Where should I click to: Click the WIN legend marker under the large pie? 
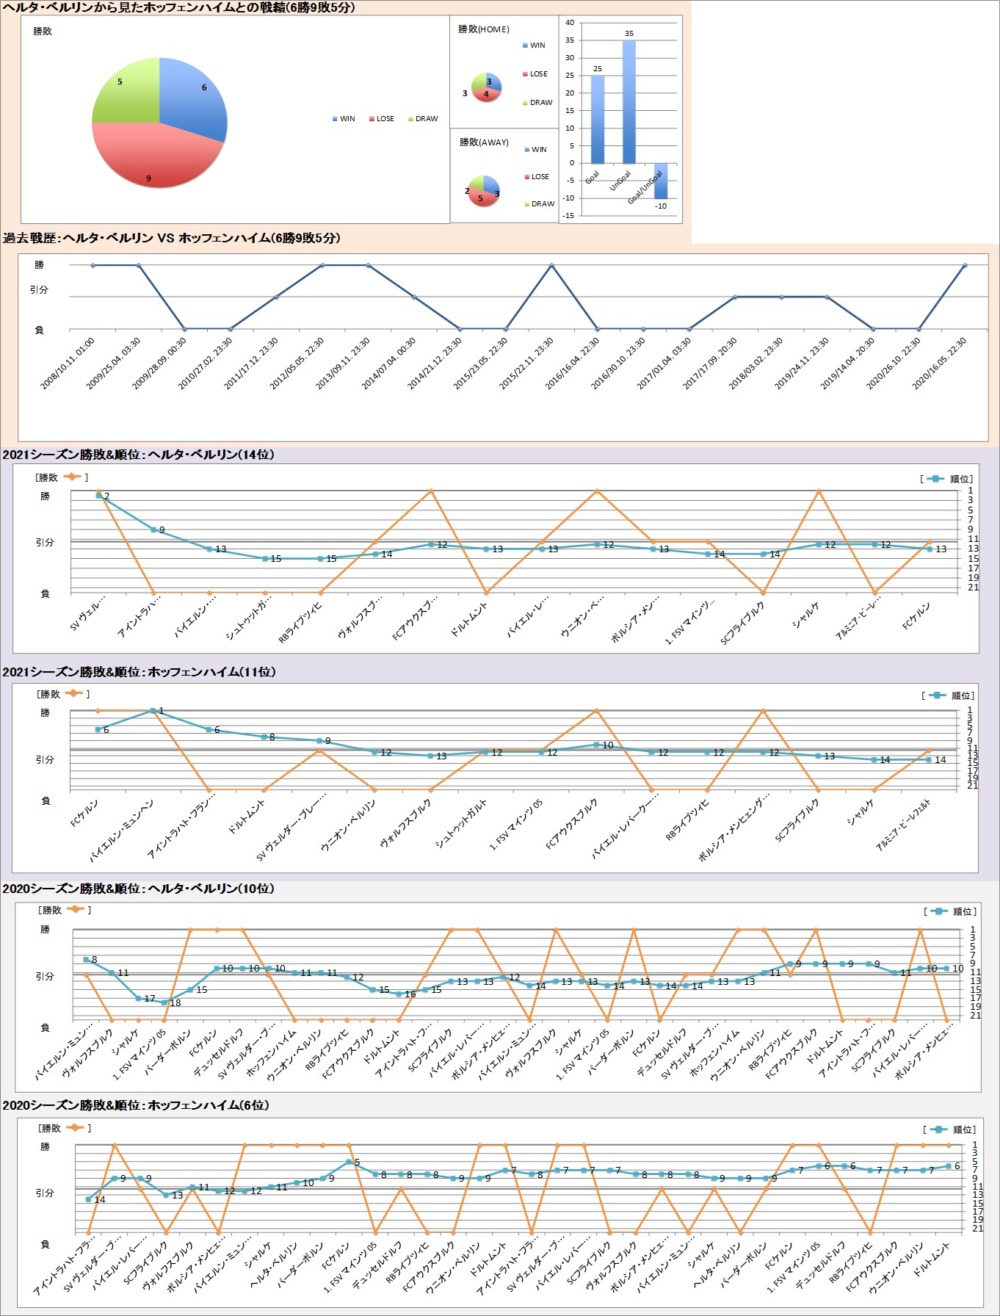pyautogui.click(x=335, y=119)
